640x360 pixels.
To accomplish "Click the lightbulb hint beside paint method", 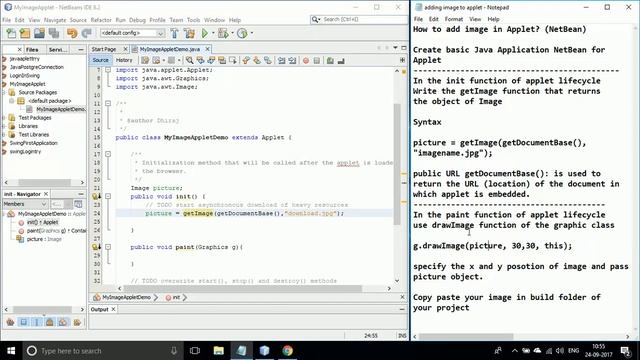I will point(96,247).
